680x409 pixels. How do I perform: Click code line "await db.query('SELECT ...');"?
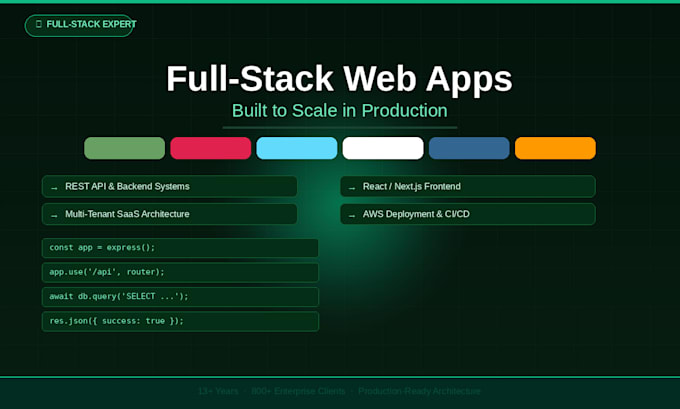coord(180,297)
